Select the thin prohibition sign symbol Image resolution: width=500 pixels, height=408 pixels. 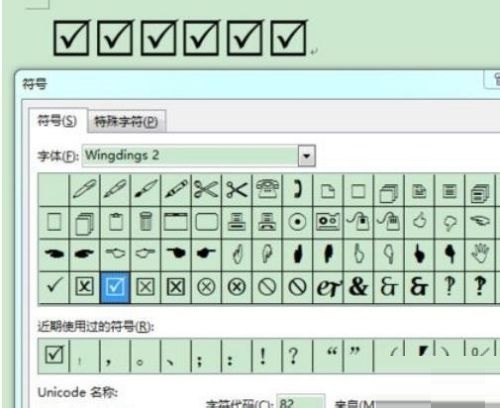coord(267,287)
